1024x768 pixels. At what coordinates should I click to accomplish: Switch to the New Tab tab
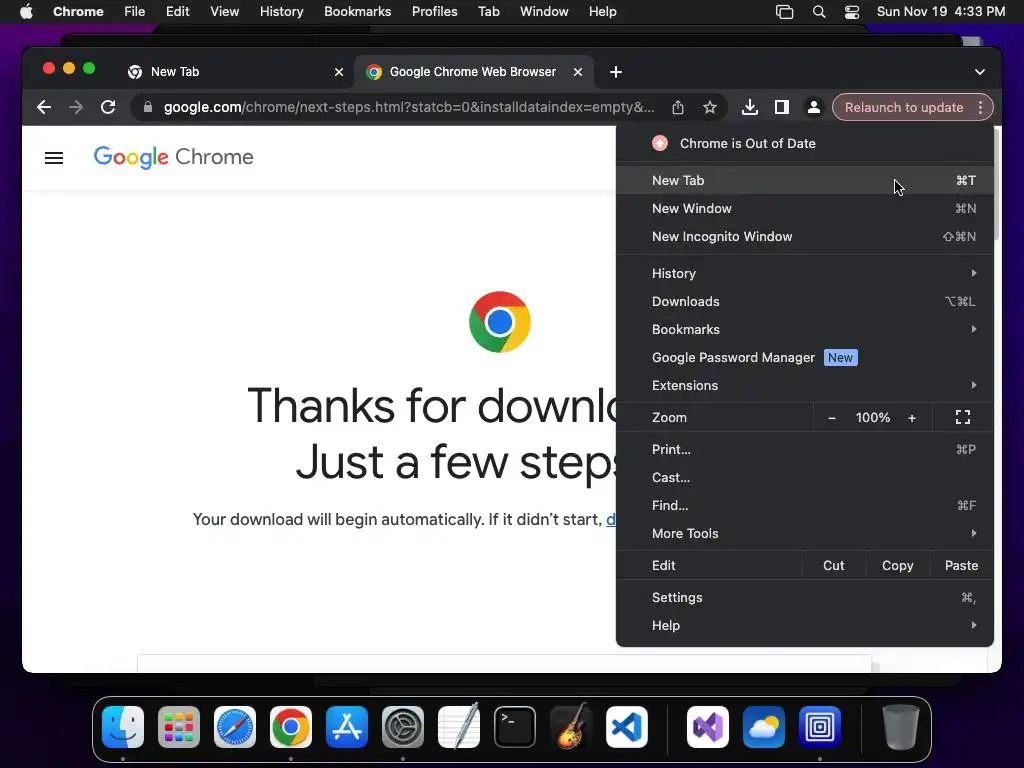(x=235, y=72)
